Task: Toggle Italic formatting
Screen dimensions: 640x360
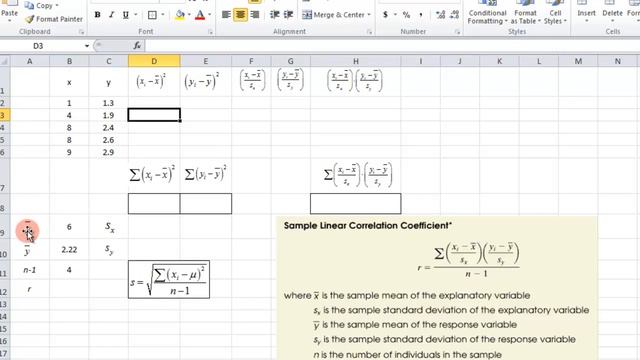Action: click(111, 15)
